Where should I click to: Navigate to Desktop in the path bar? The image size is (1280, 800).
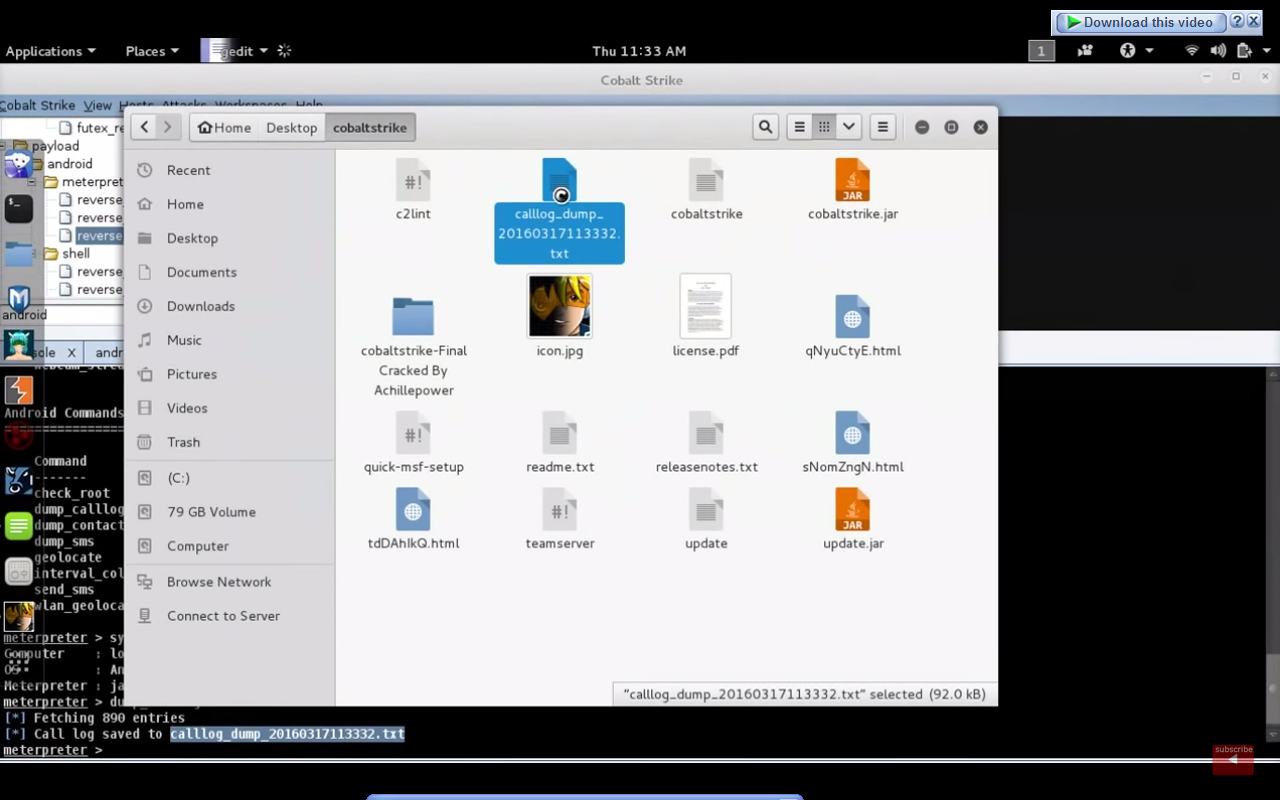pos(292,127)
